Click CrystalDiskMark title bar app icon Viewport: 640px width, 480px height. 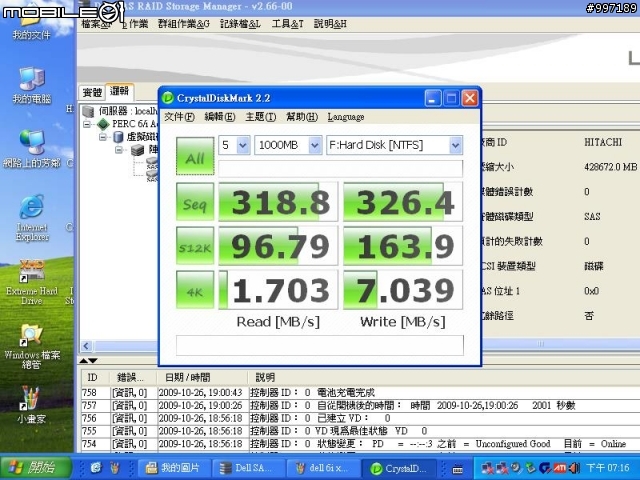point(168,98)
